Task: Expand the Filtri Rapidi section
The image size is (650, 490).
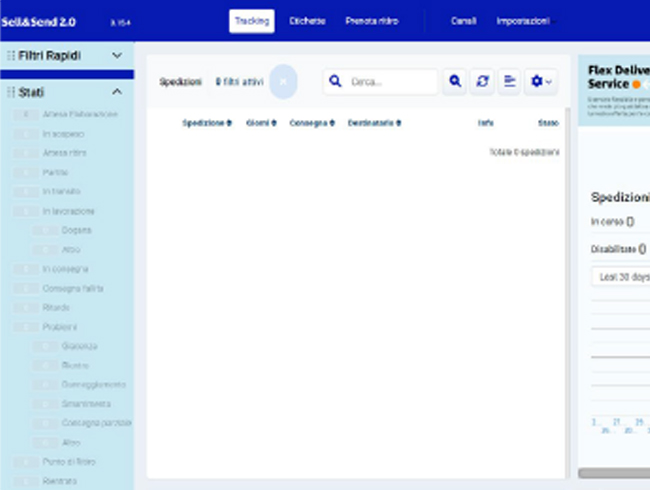Action: pyautogui.click(x=116, y=56)
